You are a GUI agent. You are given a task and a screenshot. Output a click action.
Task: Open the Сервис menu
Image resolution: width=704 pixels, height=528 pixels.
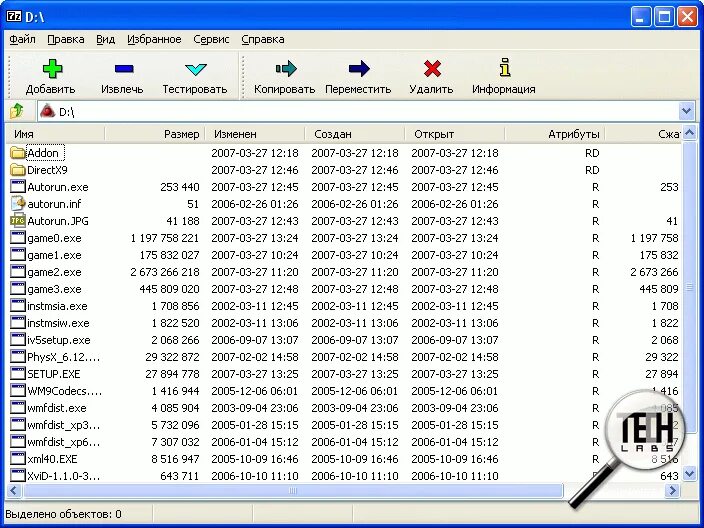click(211, 39)
